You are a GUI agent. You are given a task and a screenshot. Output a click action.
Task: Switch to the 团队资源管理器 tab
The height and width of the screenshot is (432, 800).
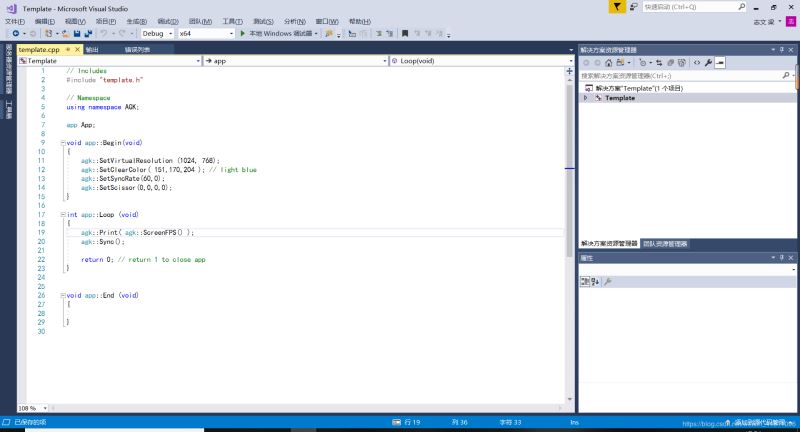click(664, 243)
